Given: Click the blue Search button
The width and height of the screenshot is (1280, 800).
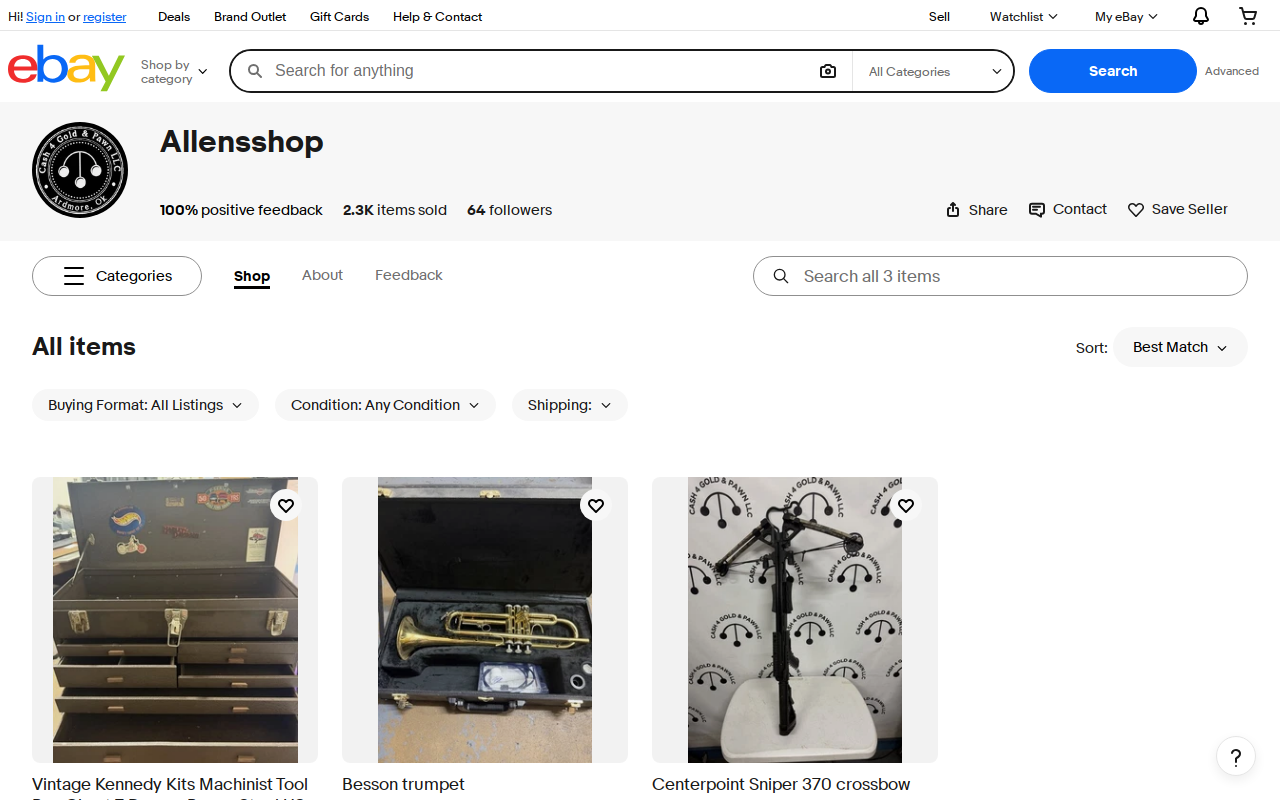Looking at the screenshot, I should coord(1113,71).
